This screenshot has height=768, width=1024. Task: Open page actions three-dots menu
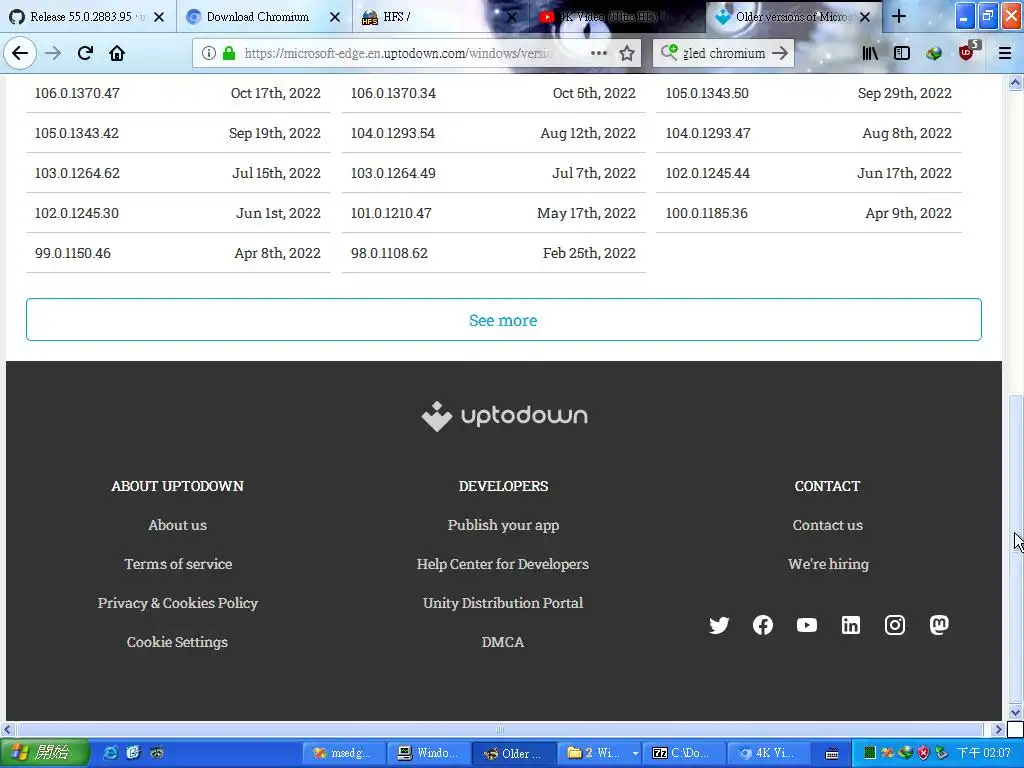point(599,53)
